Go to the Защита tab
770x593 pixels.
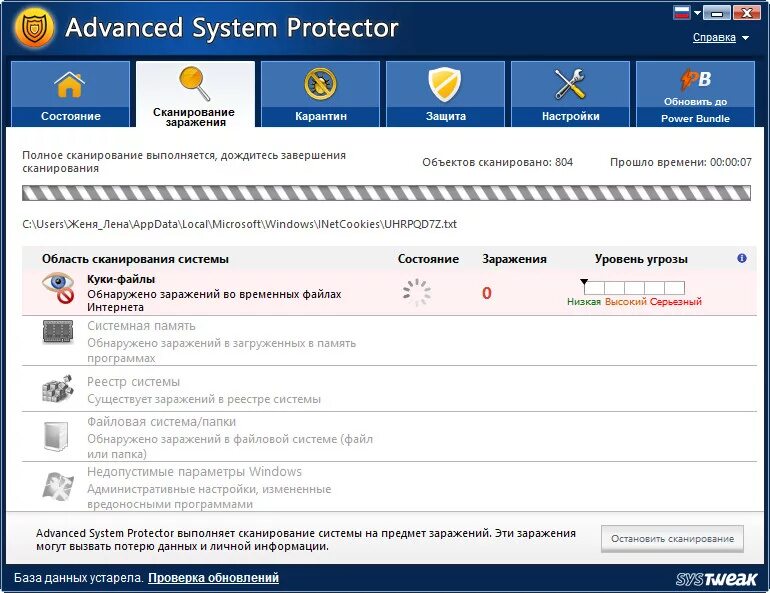tap(445, 94)
